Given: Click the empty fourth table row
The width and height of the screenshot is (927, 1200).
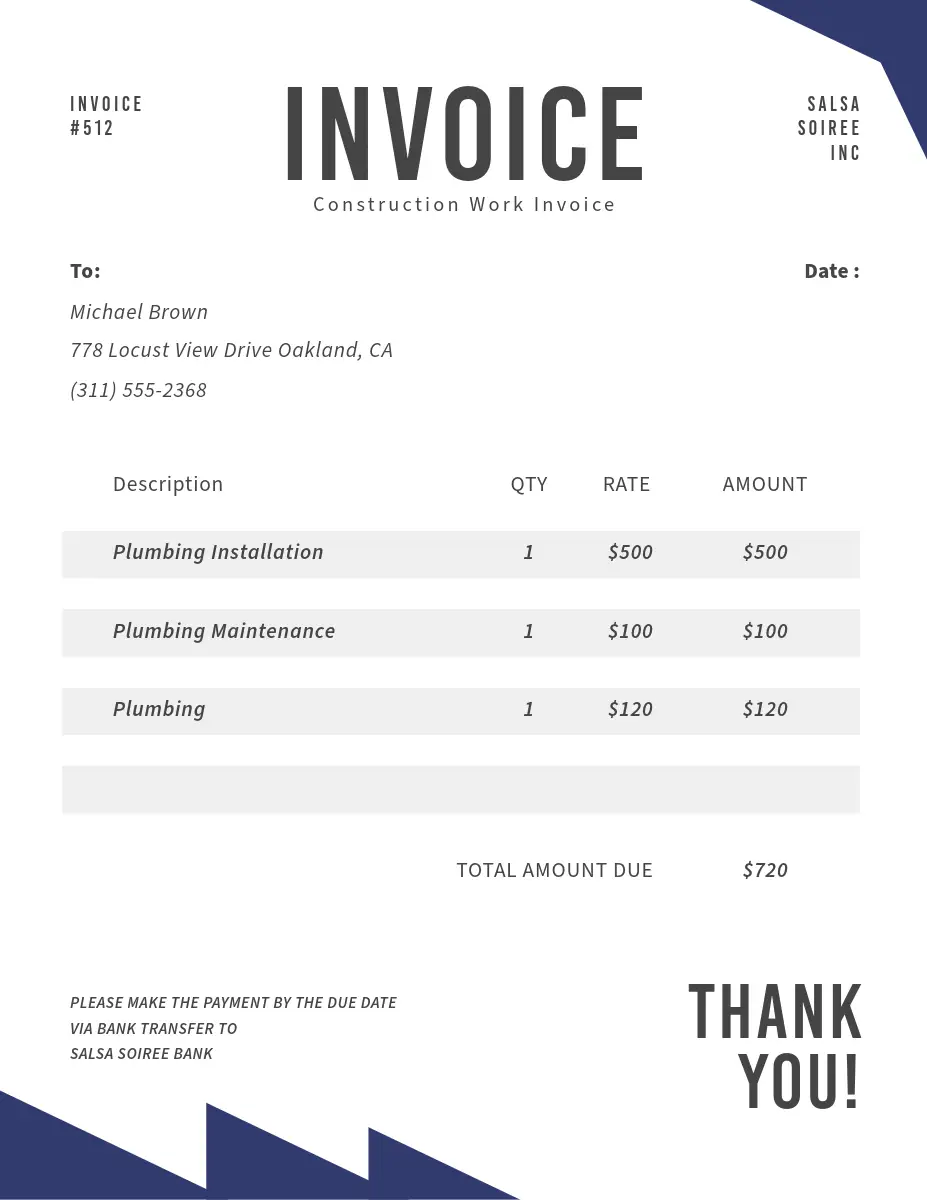Looking at the screenshot, I should pyautogui.click(x=460, y=789).
